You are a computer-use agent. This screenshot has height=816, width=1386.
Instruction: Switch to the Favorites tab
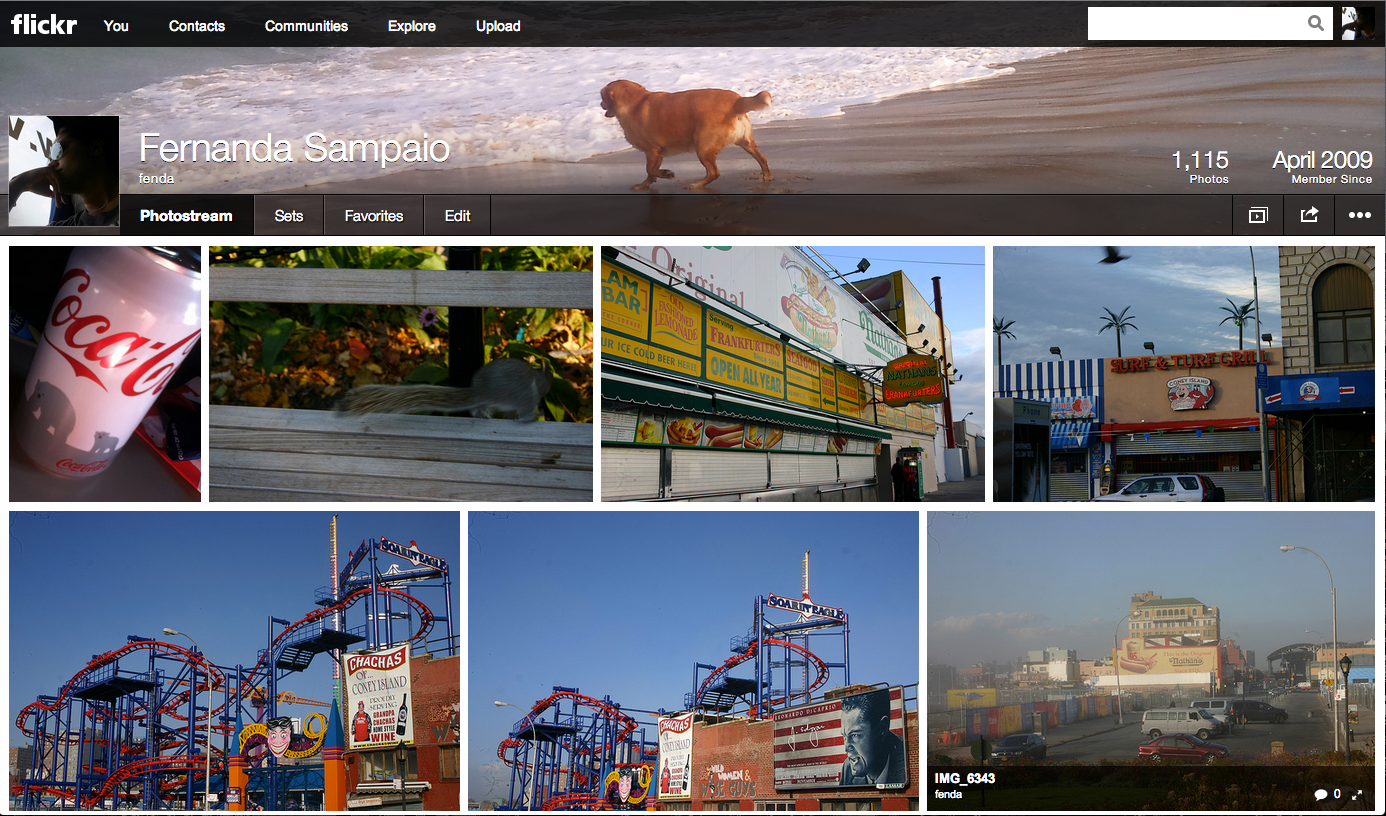coord(374,215)
